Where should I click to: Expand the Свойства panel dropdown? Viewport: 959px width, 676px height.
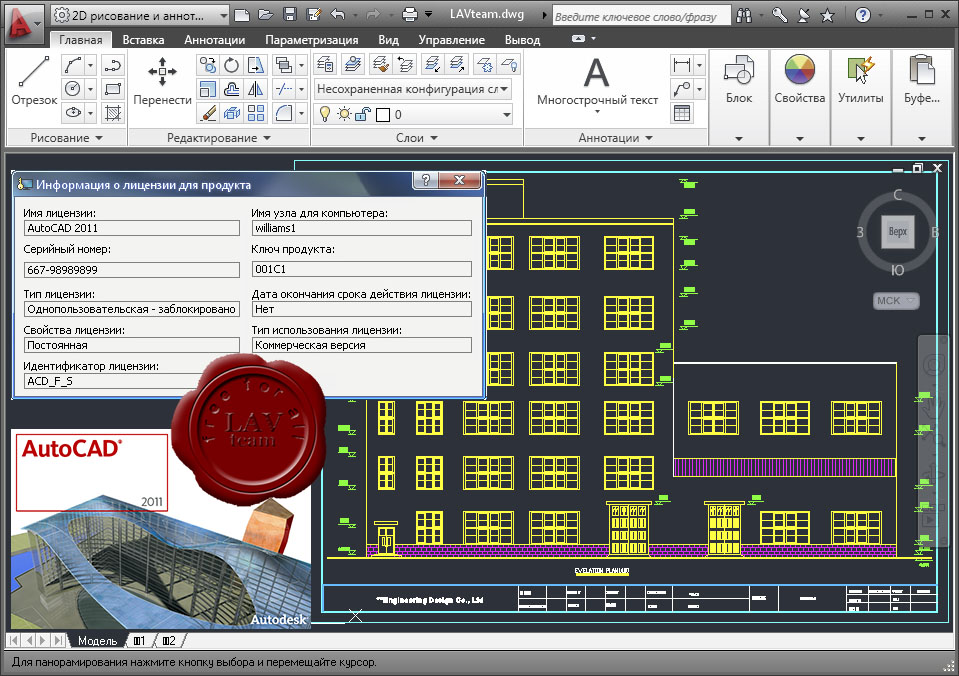point(799,138)
